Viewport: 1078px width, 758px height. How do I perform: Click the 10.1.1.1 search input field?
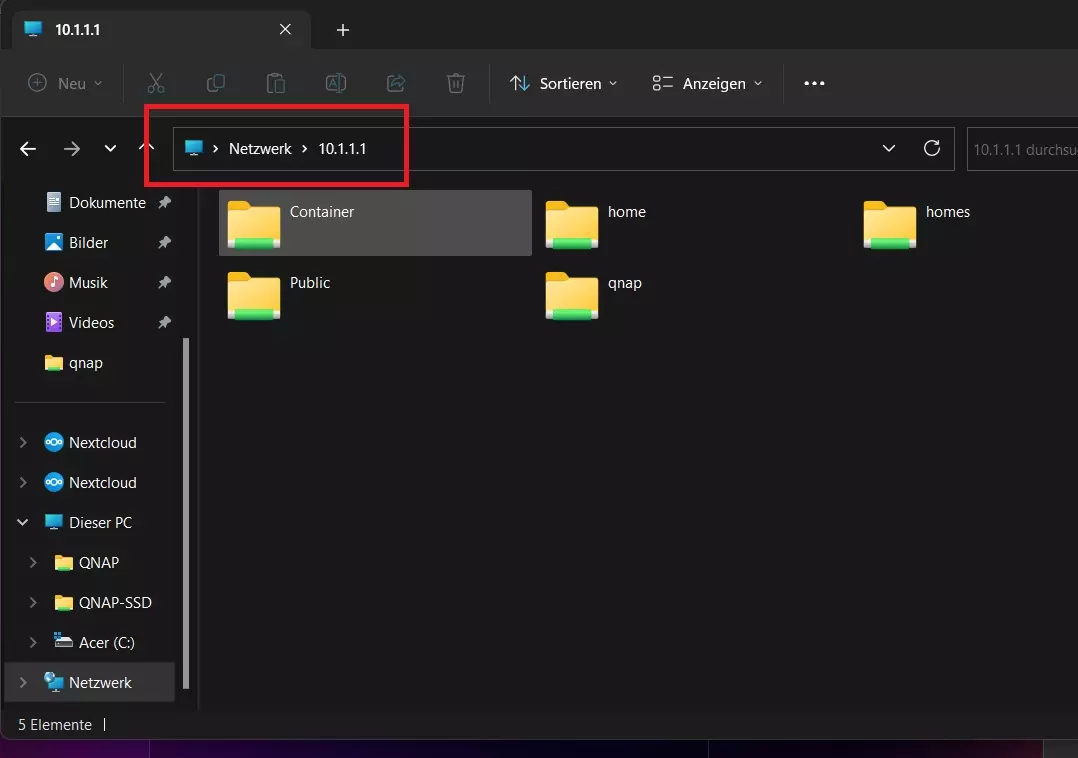click(x=1022, y=149)
